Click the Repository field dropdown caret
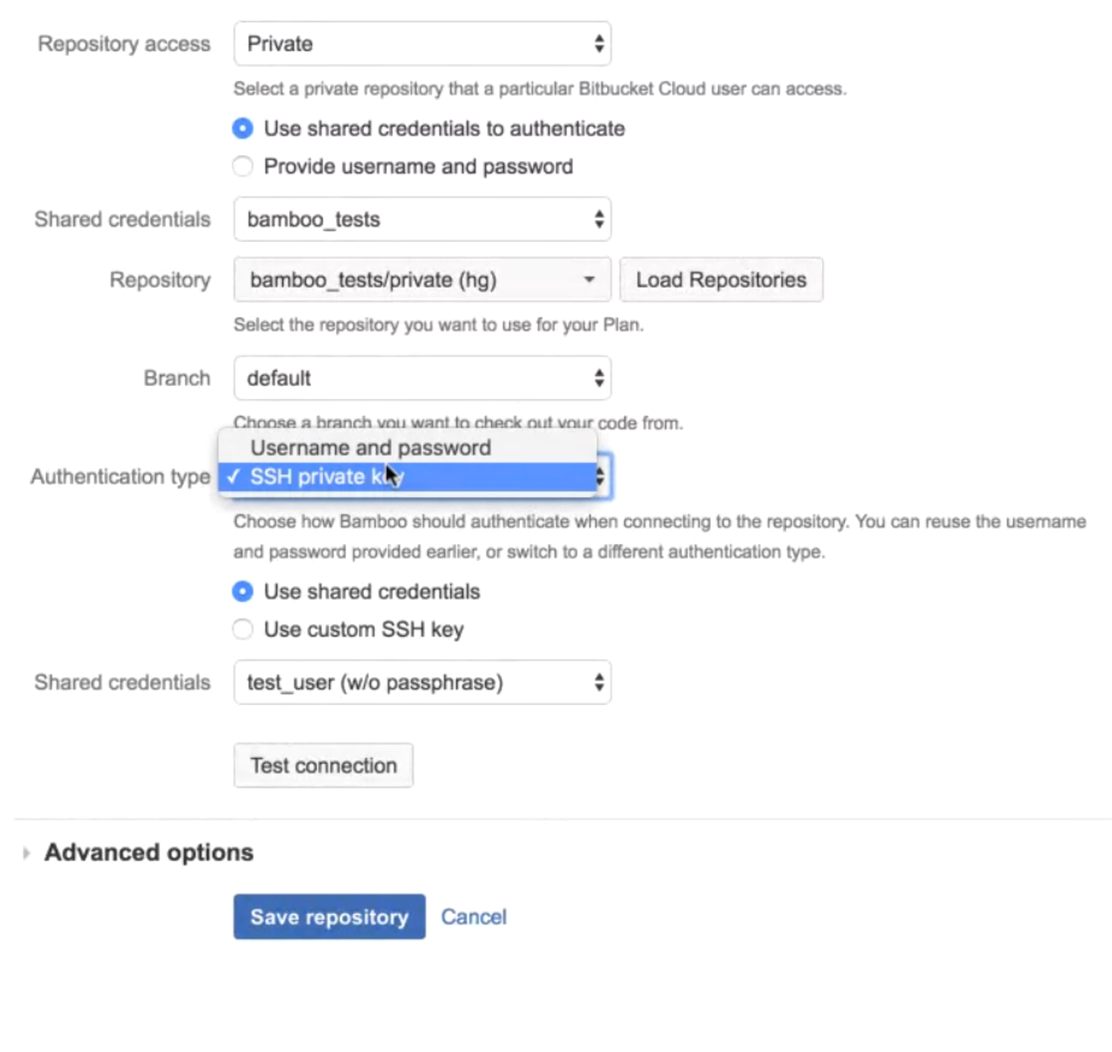1112x1052 pixels. [x=589, y=280]
